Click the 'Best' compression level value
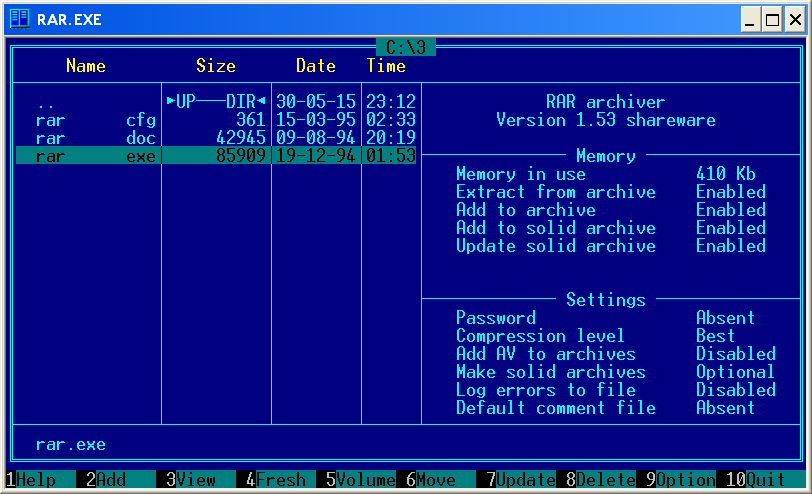Screen dimensions: 812x494 (716, 336)
